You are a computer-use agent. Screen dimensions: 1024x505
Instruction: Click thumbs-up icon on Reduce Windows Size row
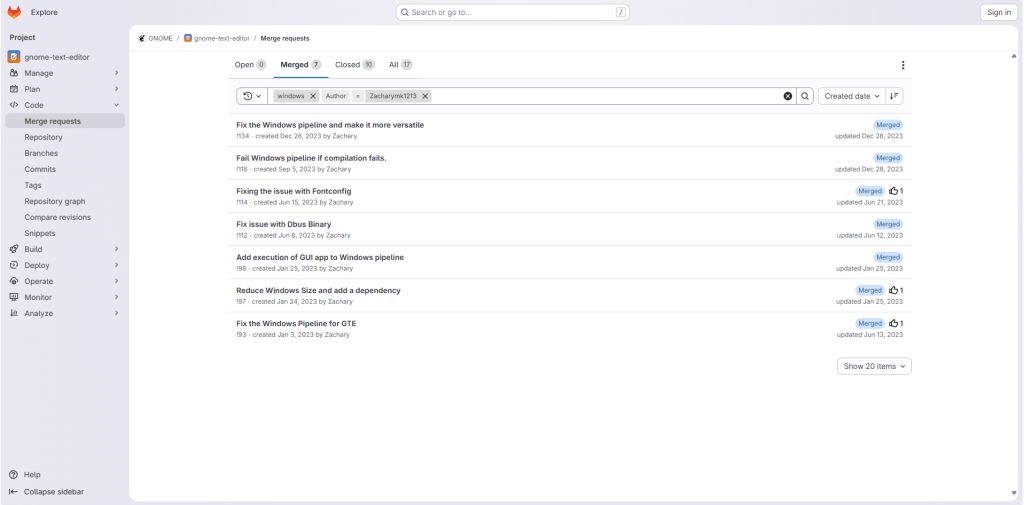(x=893, y=290)
